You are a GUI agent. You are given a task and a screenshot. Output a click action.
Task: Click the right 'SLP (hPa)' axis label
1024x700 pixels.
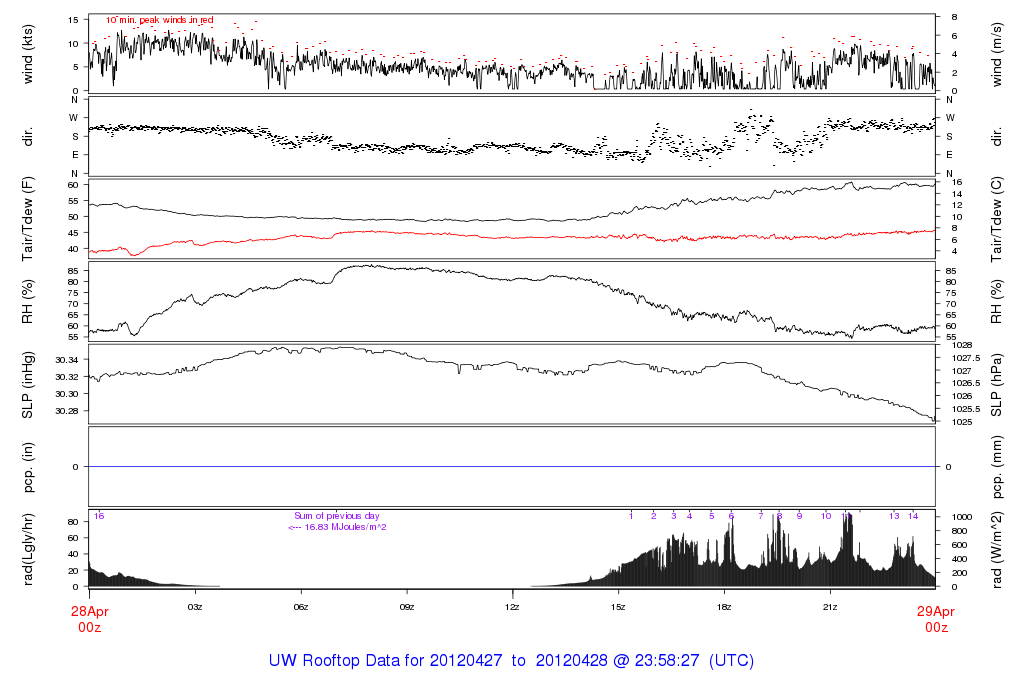coord(996,383)
